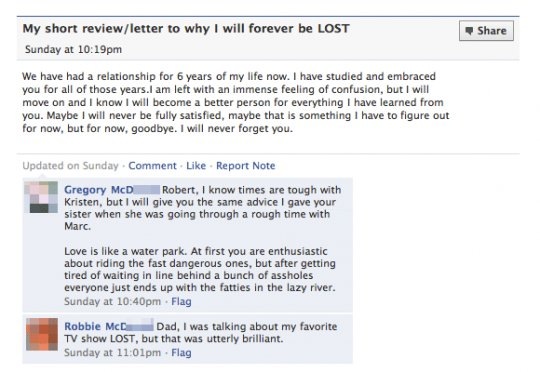
Task: Open Gregory McD's profile picture
Action: [42, 197]
